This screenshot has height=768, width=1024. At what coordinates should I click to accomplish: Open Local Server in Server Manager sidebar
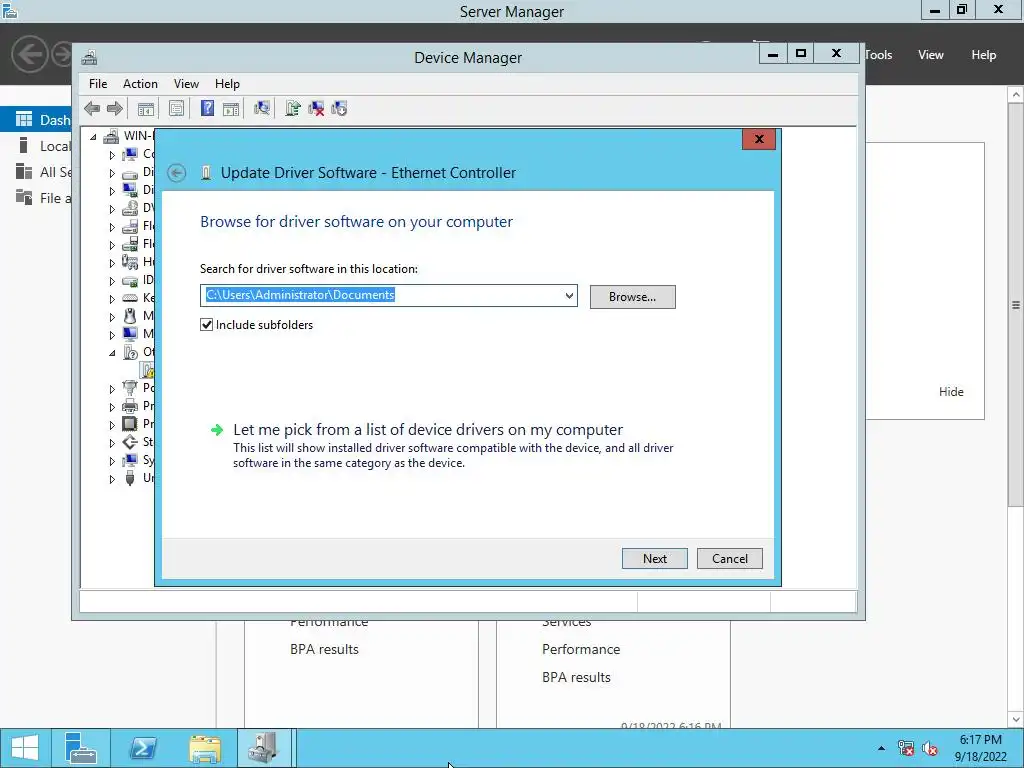coord(37,146)
